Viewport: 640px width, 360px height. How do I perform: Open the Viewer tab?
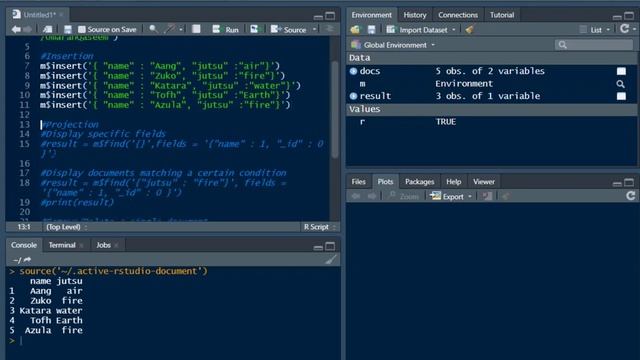tap(484, 182)
